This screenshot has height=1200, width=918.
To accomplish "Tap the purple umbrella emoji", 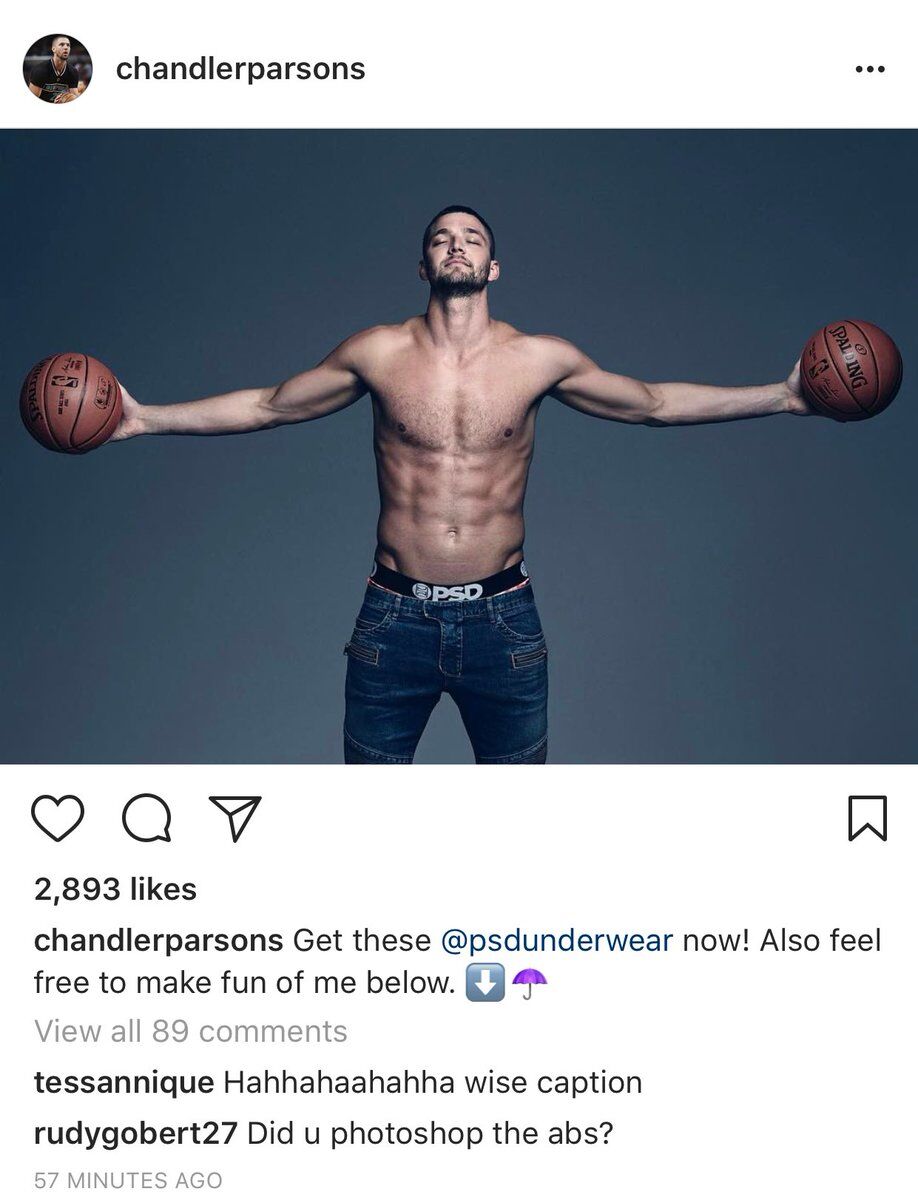I will [530, 984].
